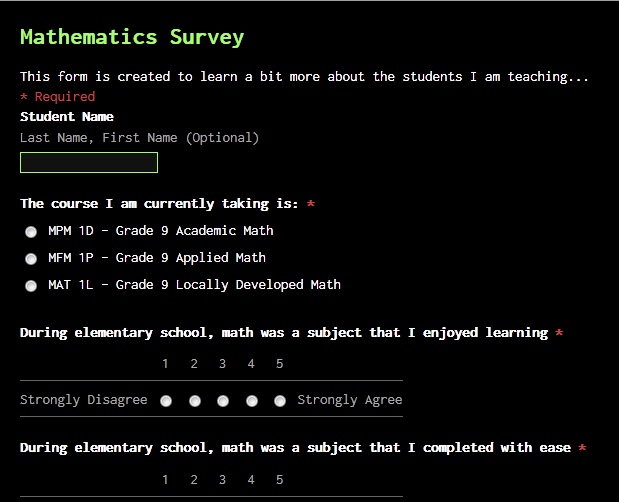Click the 'The course I am currently taking' question

pyautogui.click(x=159, y=204)
